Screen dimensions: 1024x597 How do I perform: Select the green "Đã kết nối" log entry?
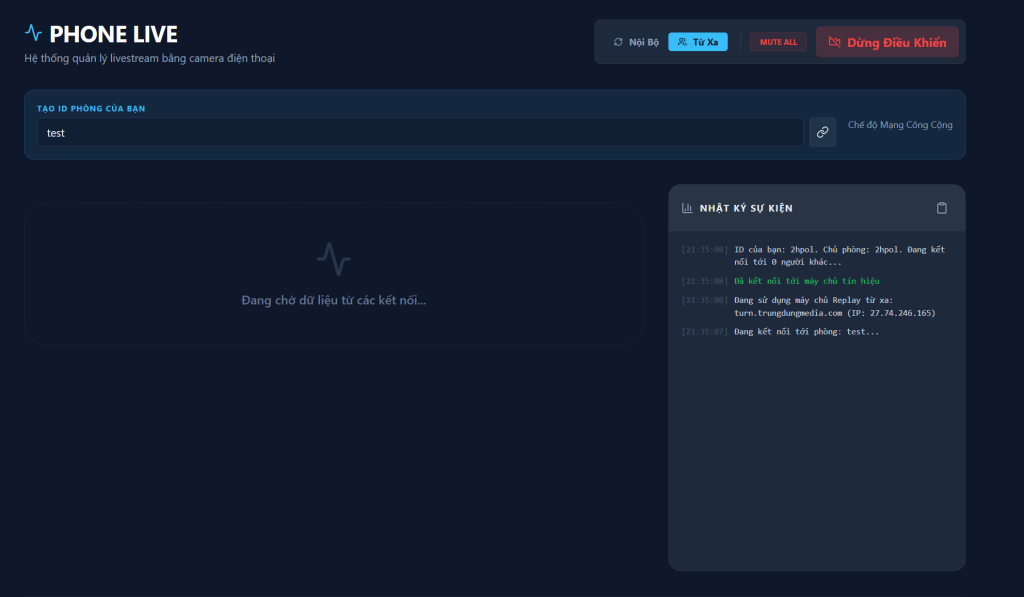(806, 281)
